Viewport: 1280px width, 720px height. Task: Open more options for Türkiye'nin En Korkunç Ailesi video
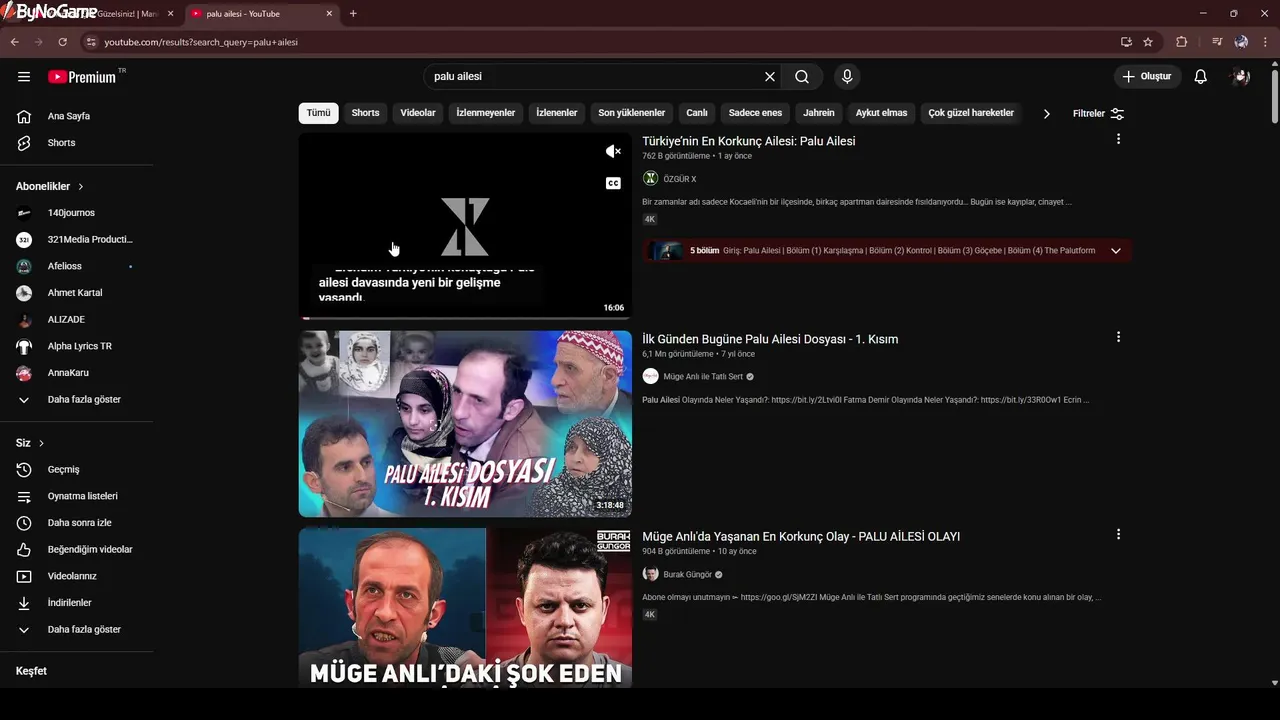coord(1118,139)
